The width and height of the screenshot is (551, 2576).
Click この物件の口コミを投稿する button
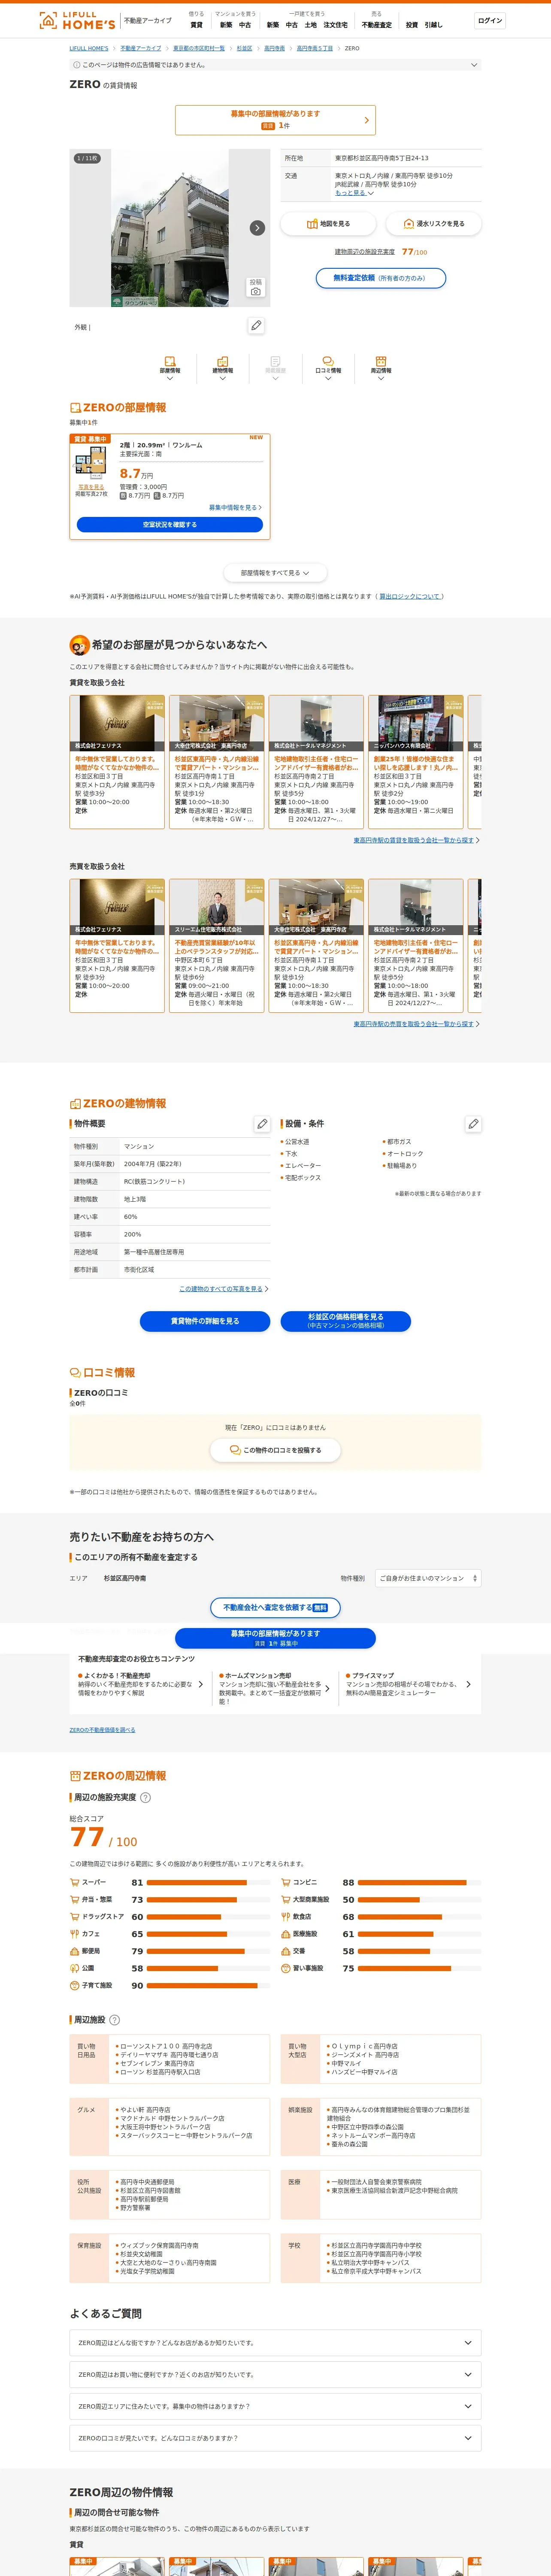click(275, 1450)
